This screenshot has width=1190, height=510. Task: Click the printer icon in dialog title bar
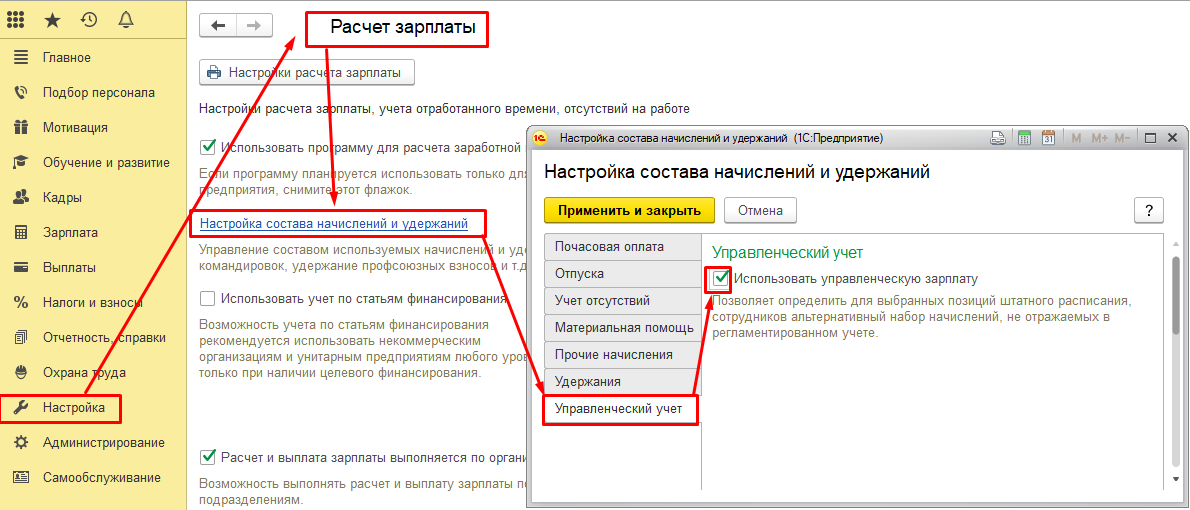997,138
